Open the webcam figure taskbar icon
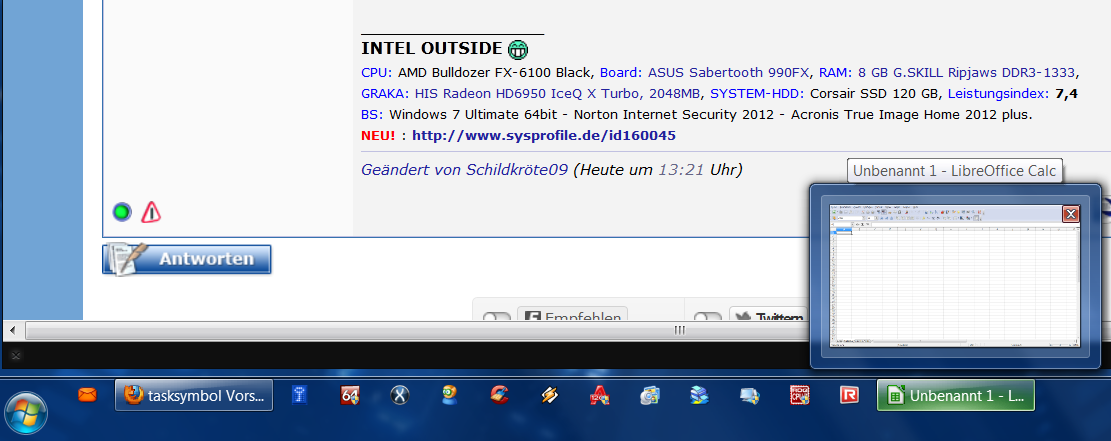The image size is (1111, 441). click(449, 396)
